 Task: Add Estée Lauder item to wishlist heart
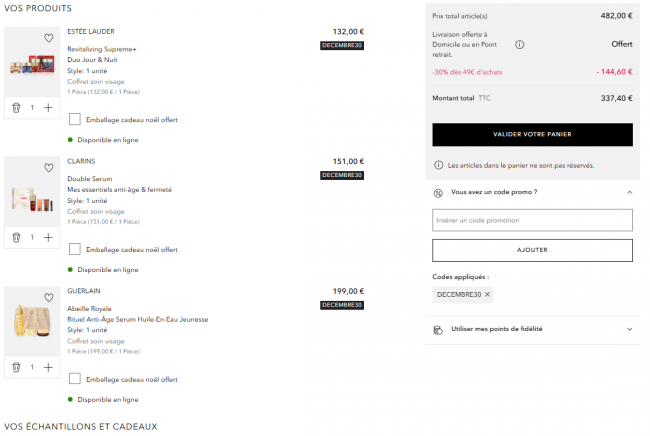coord(49,38)
